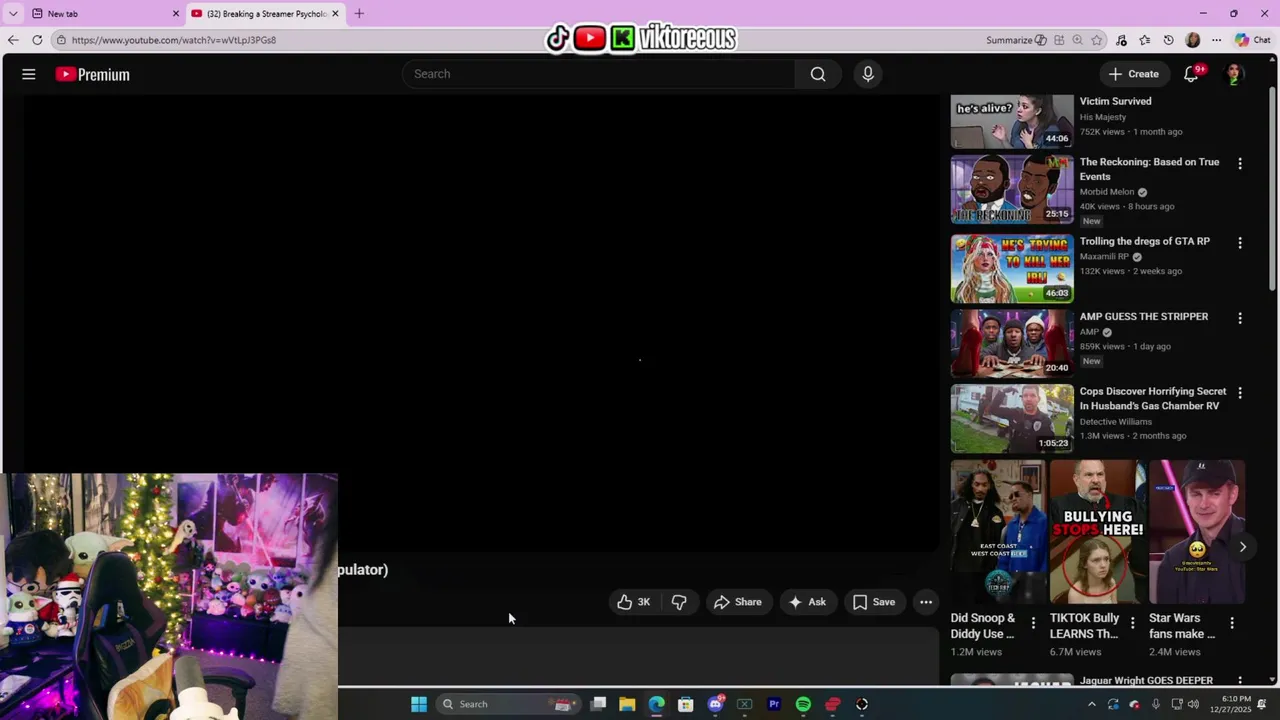Open 'Cops Discover Horrifying Secret' title link
Viewport: 1280px width, 720px height.
(1153, 399)
